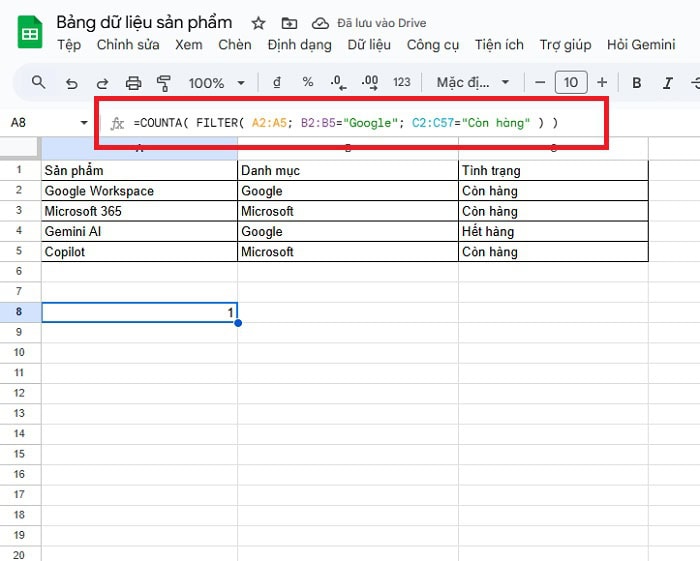Image resolution: width=700 pixels, height=561 pixels.
Task: Click the font size field showing 10
Action: 571,83
